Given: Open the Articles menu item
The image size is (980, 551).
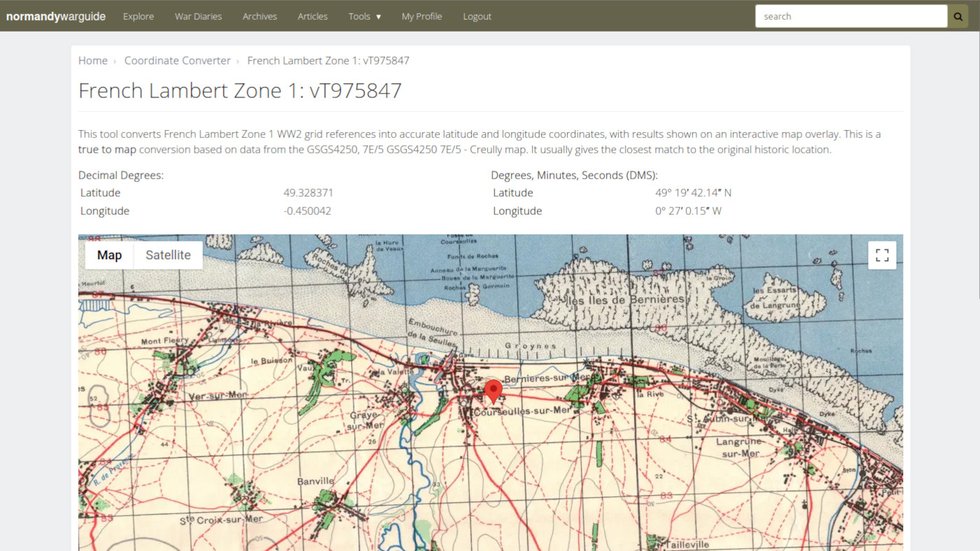Looking at the screenshot, I should [312, 16].
